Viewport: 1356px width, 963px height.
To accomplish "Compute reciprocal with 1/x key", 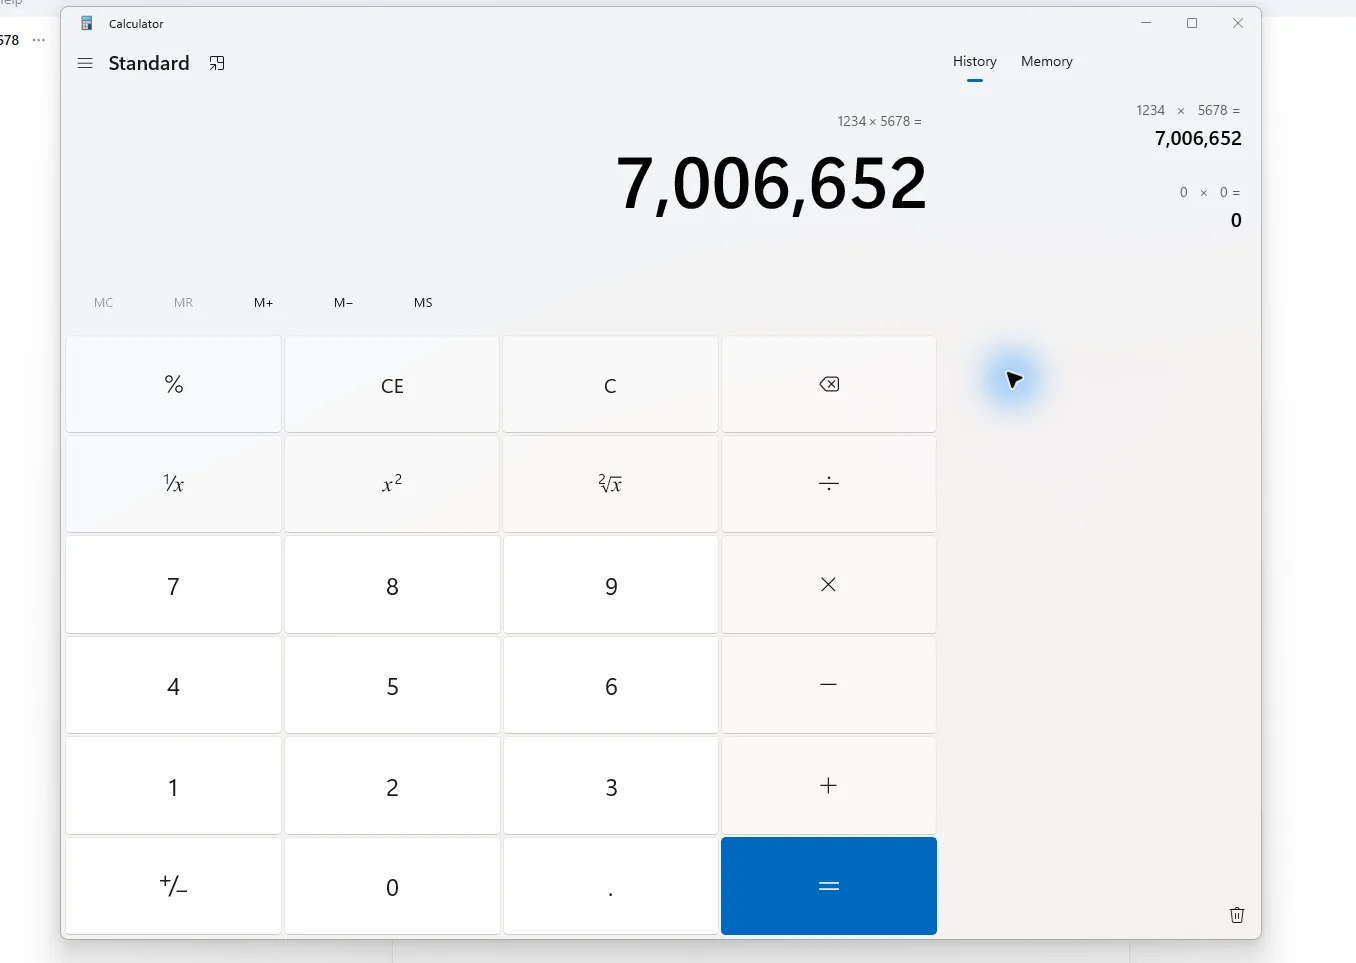I will click(174, 484).
